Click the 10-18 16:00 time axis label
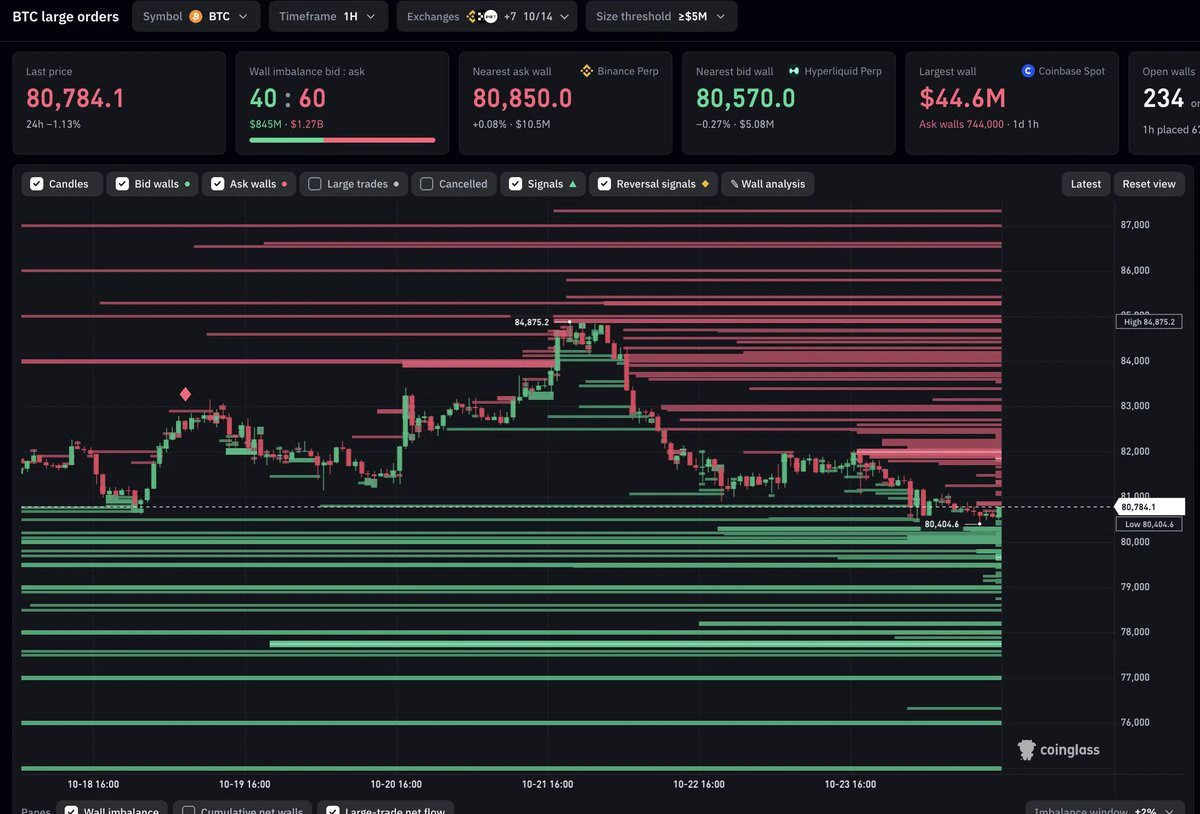This screenshot has height=814, width=1200. (x=93, y=785)
